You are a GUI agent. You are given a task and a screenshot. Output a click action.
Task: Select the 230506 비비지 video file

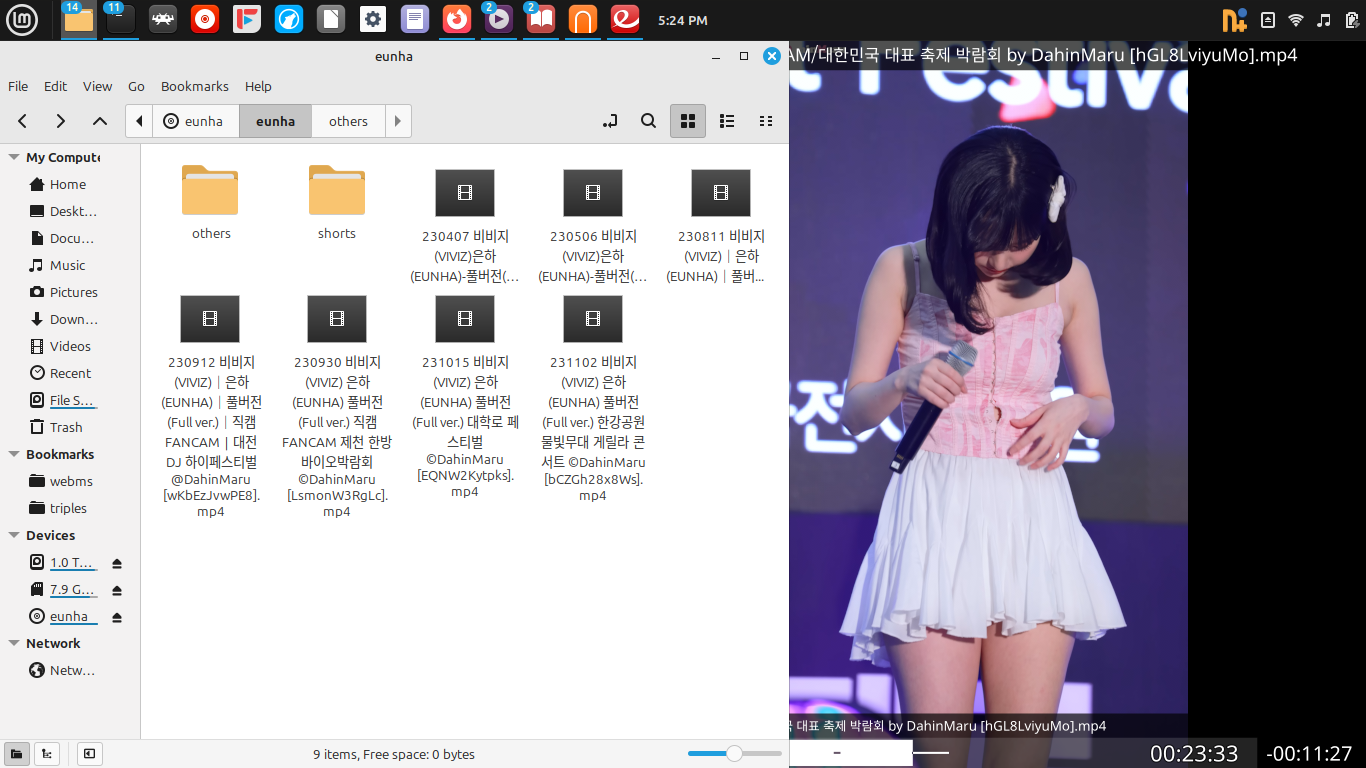(593, 226)
